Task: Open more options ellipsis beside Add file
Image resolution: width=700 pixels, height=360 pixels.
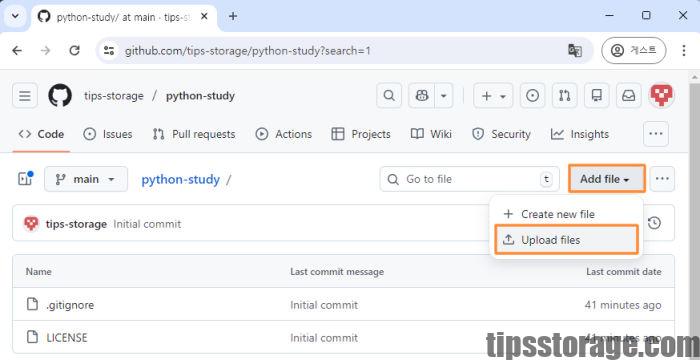Action: click(x=662, y=179)
